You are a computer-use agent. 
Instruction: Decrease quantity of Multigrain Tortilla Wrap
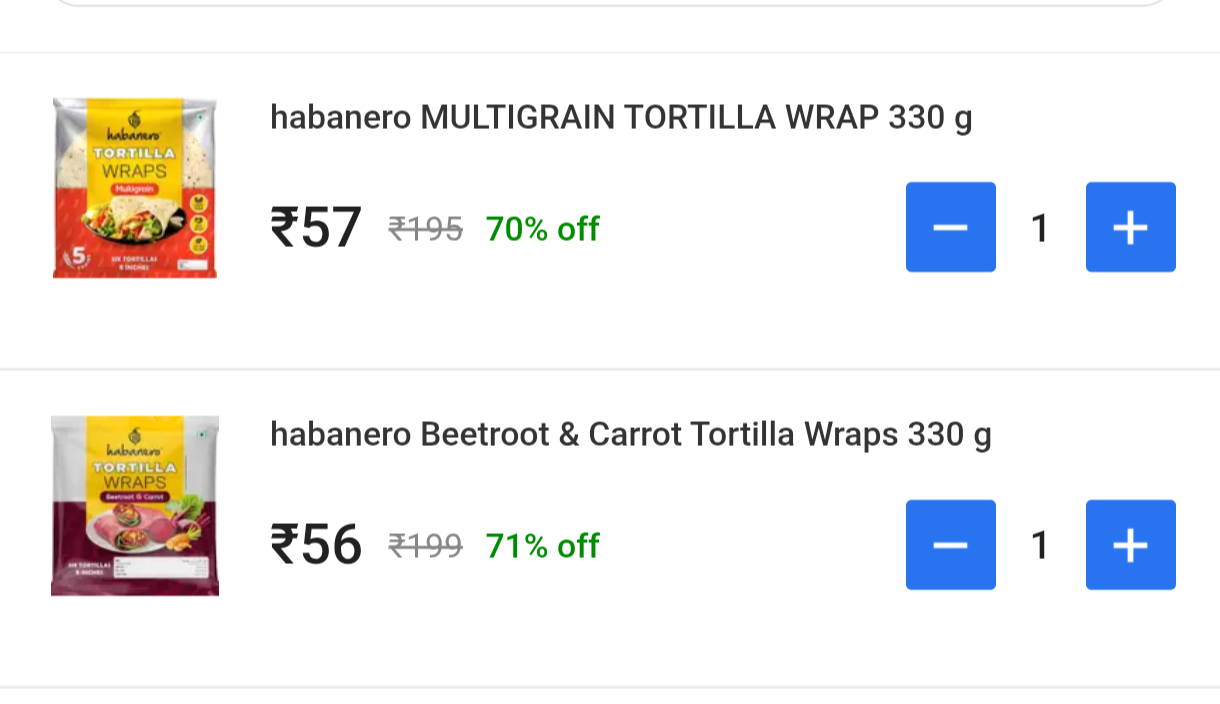(950, 227)
